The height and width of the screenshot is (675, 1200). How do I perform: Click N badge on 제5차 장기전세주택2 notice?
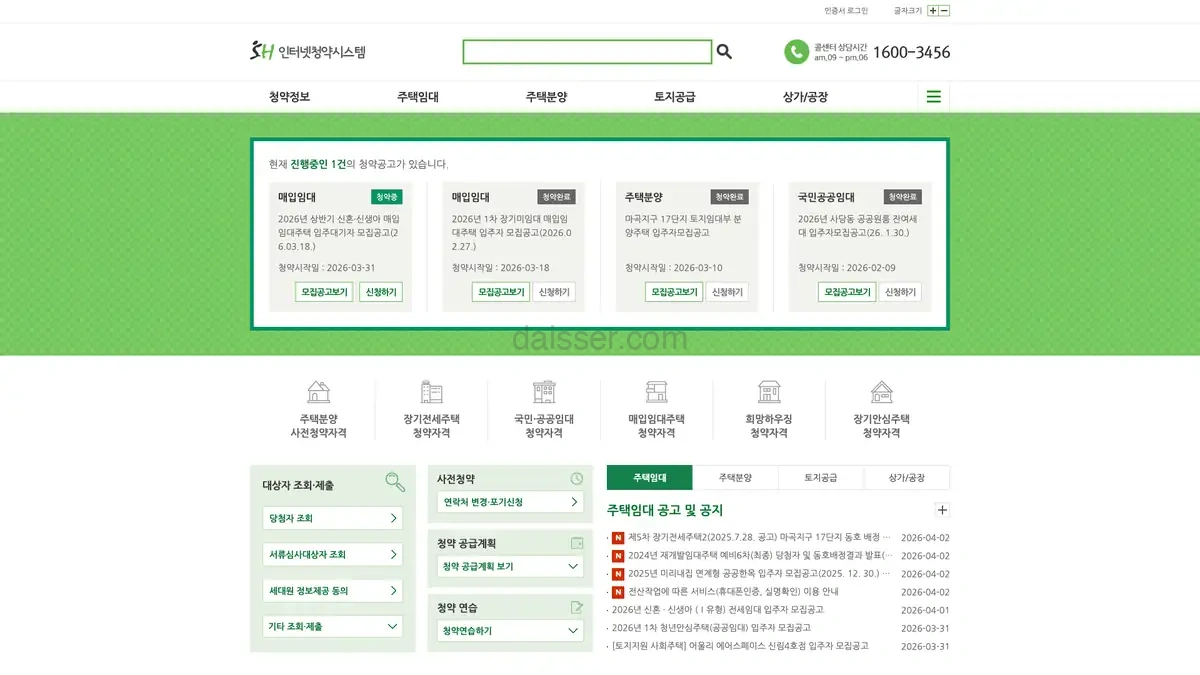pos(618,538)
